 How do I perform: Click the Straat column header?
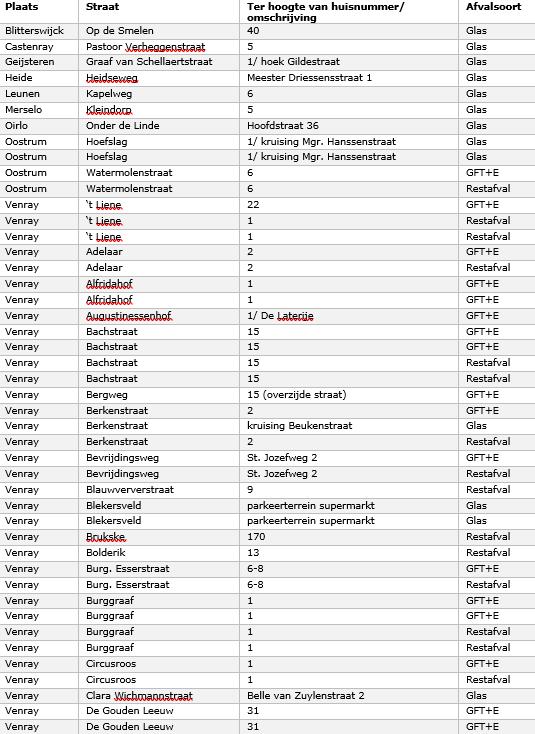pyautogui.click(x=103, y=7)
